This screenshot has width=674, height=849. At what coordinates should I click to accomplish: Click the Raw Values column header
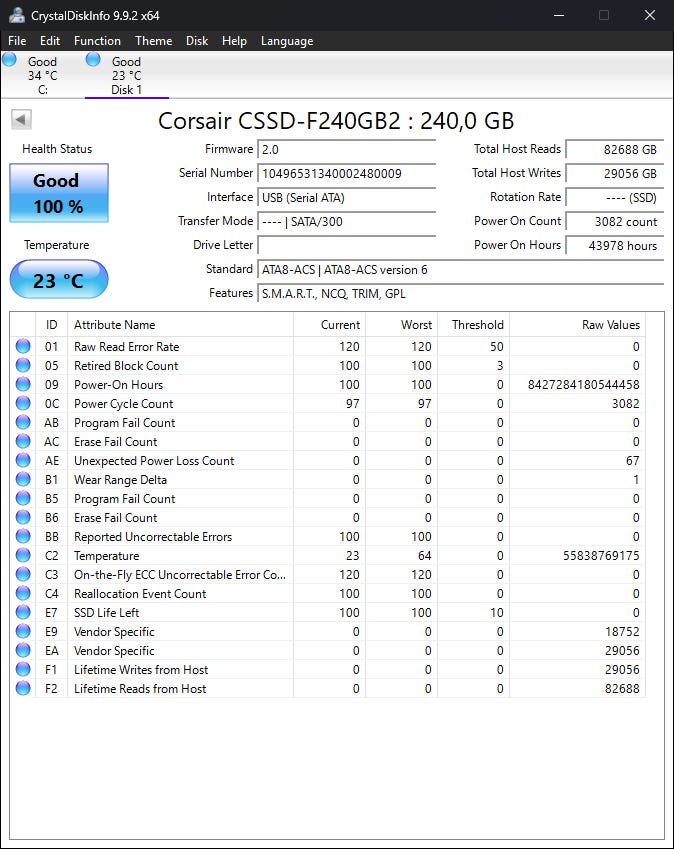pos(577,324)
